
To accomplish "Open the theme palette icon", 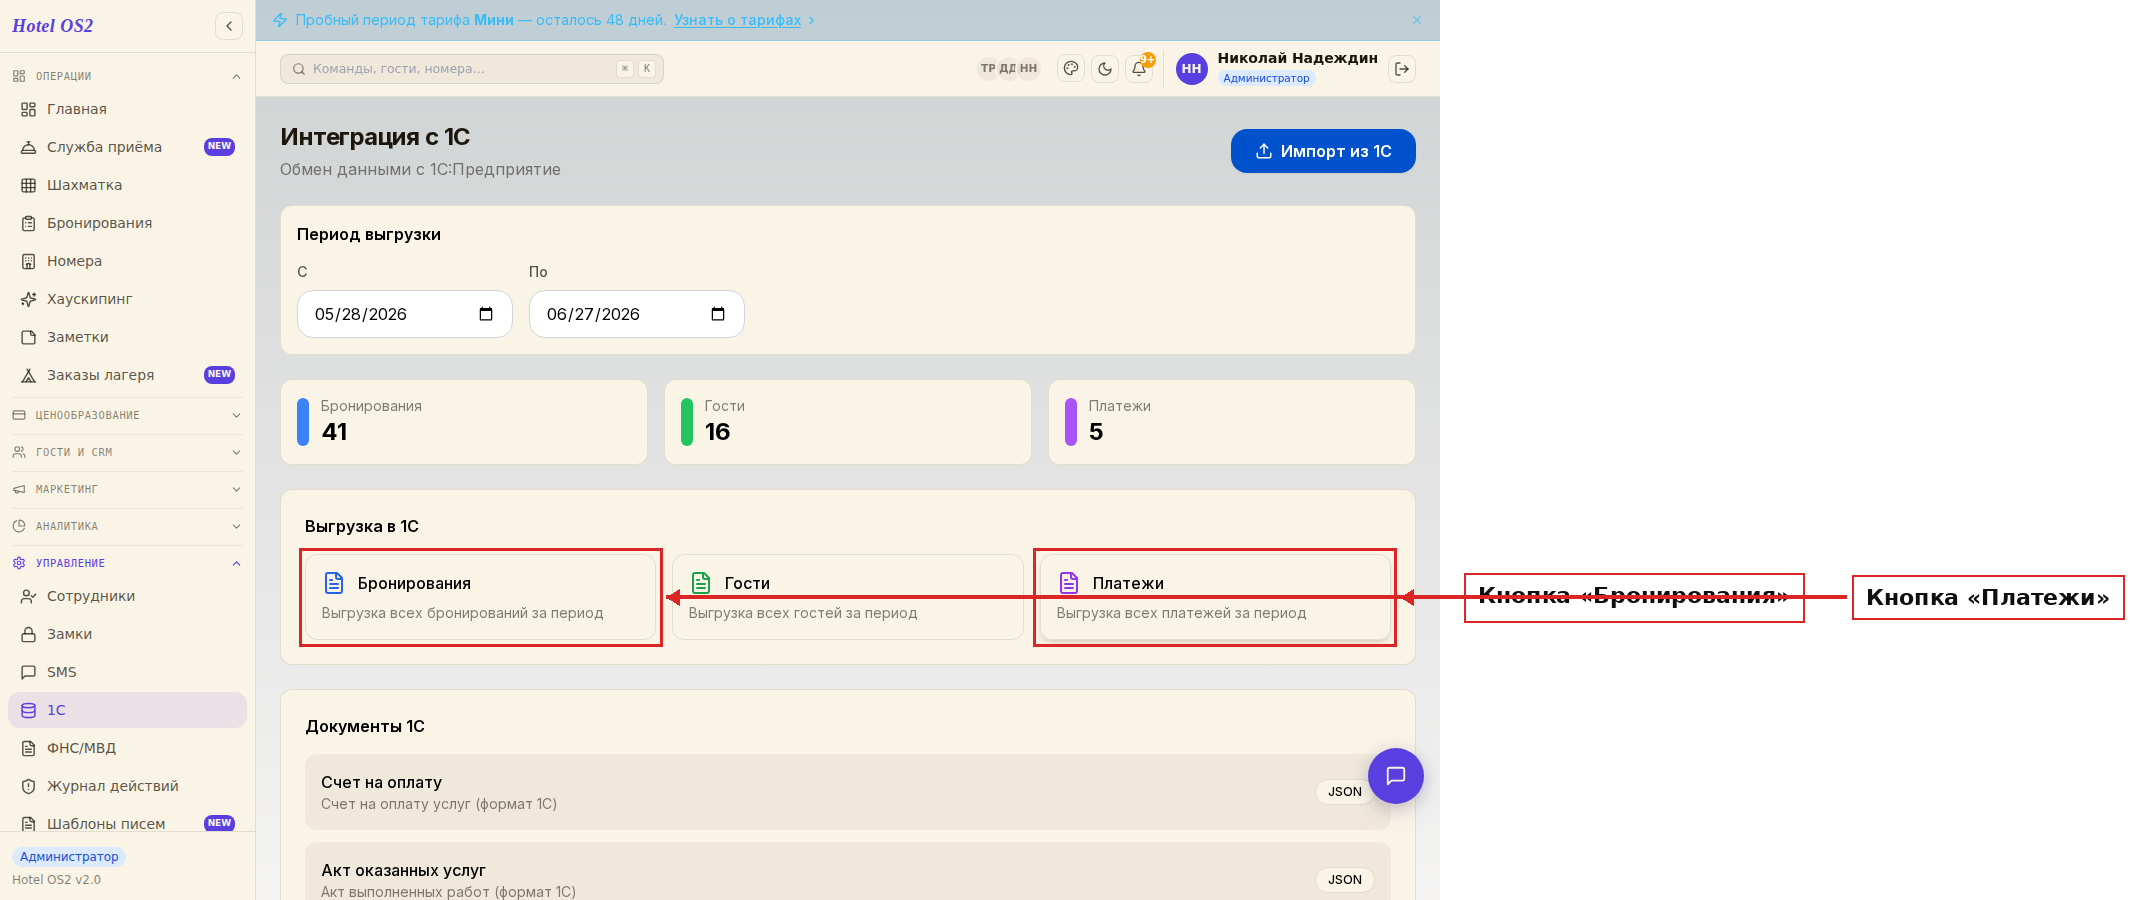I will pyautogui.click(x=1071, y=69).
